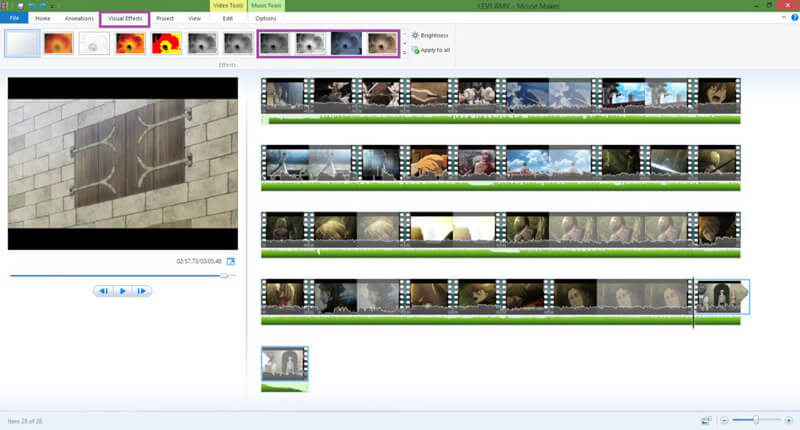Select the white flash clip in third row

[453, 230]
